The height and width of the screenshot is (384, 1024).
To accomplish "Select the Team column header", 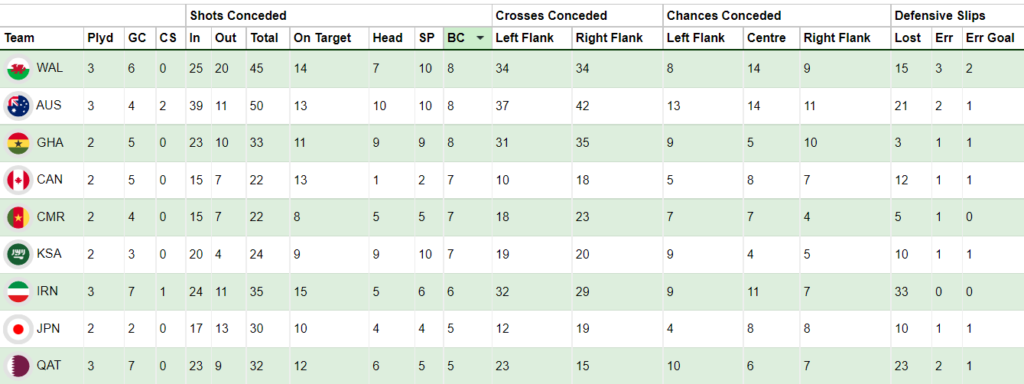I will click(20, 39).
